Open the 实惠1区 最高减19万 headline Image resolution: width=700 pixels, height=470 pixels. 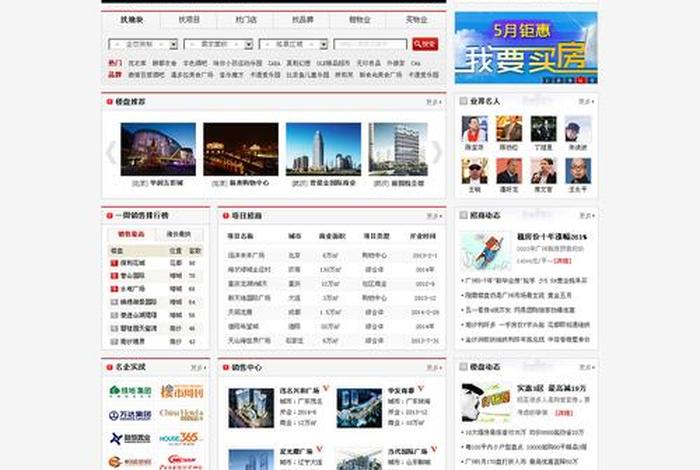tap(551, 388)
